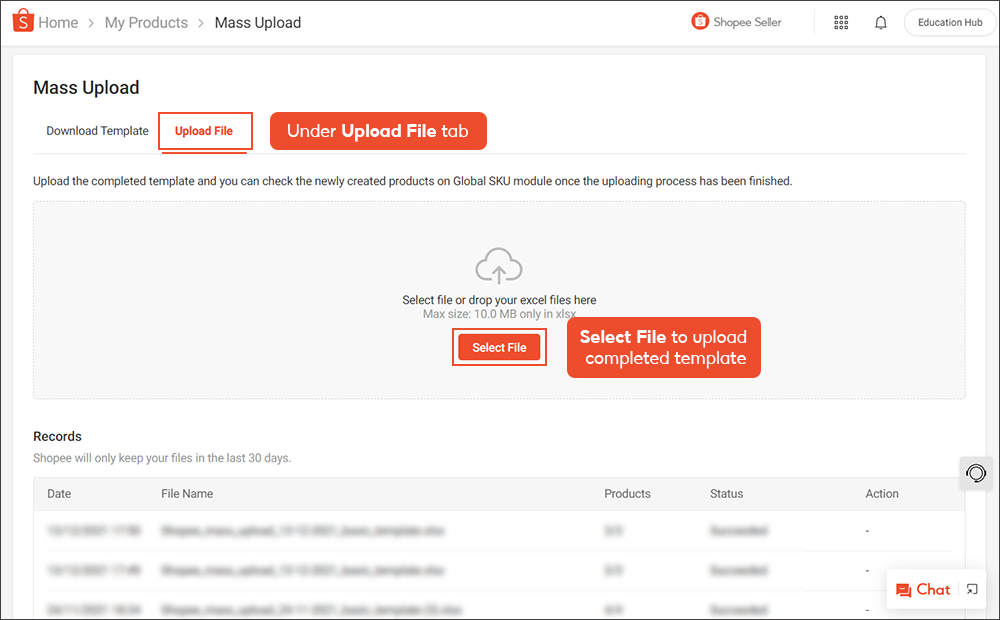Open the apps grid icon

841,22
